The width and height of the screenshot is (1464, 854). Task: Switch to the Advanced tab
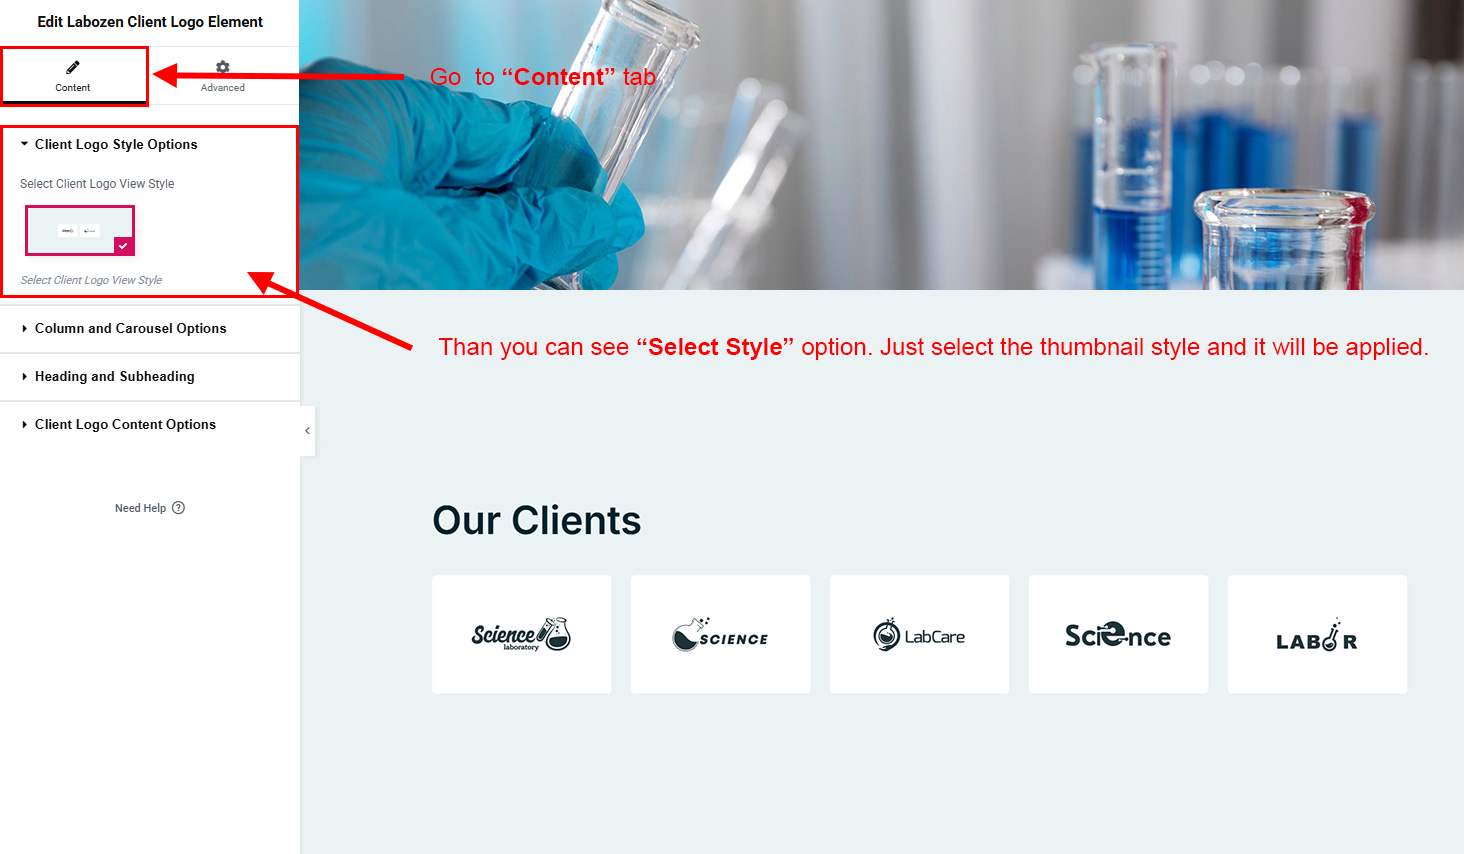click(x=223, y=76)
